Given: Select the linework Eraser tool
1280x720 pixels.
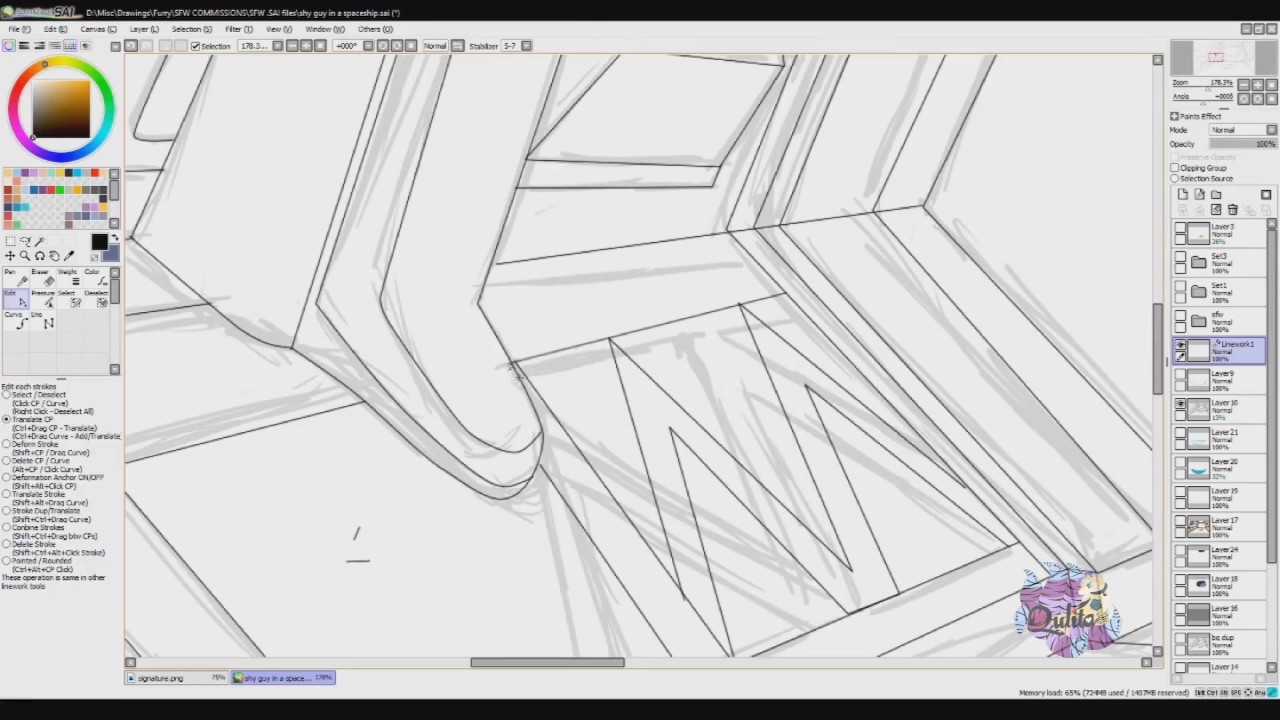Looking at the screenshot, I should 42,278.
